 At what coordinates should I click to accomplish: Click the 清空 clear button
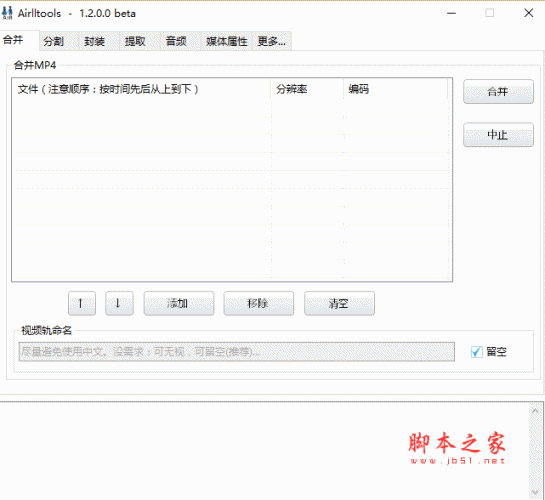[339, 303]
